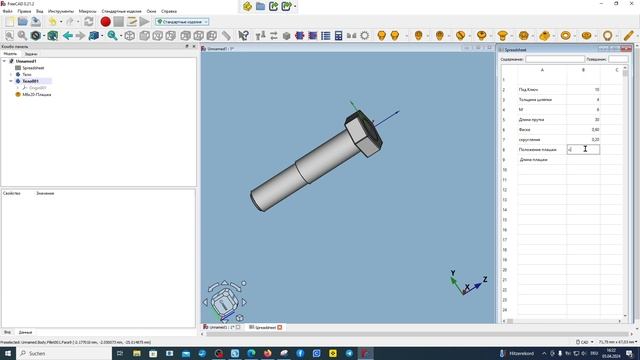Viewport: 640px width, 360px height.
Task: Activate What's This help cursor
Action: click(243, 36)
